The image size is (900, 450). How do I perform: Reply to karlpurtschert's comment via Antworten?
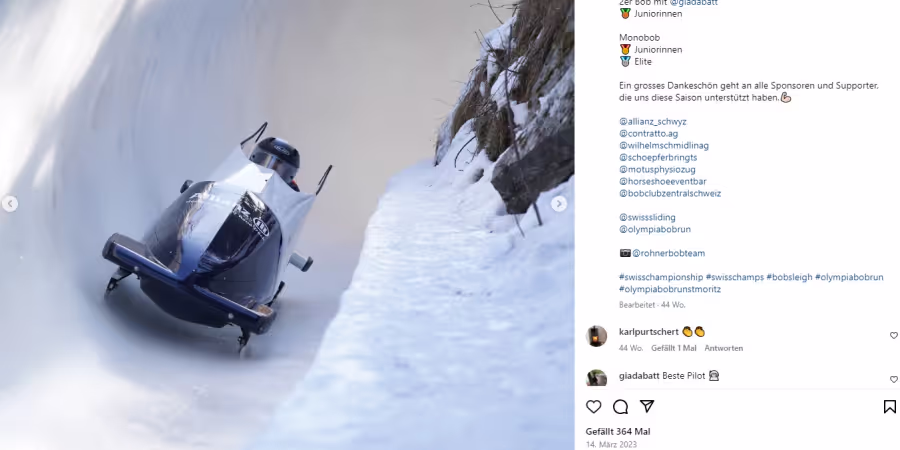click(723, 348)
